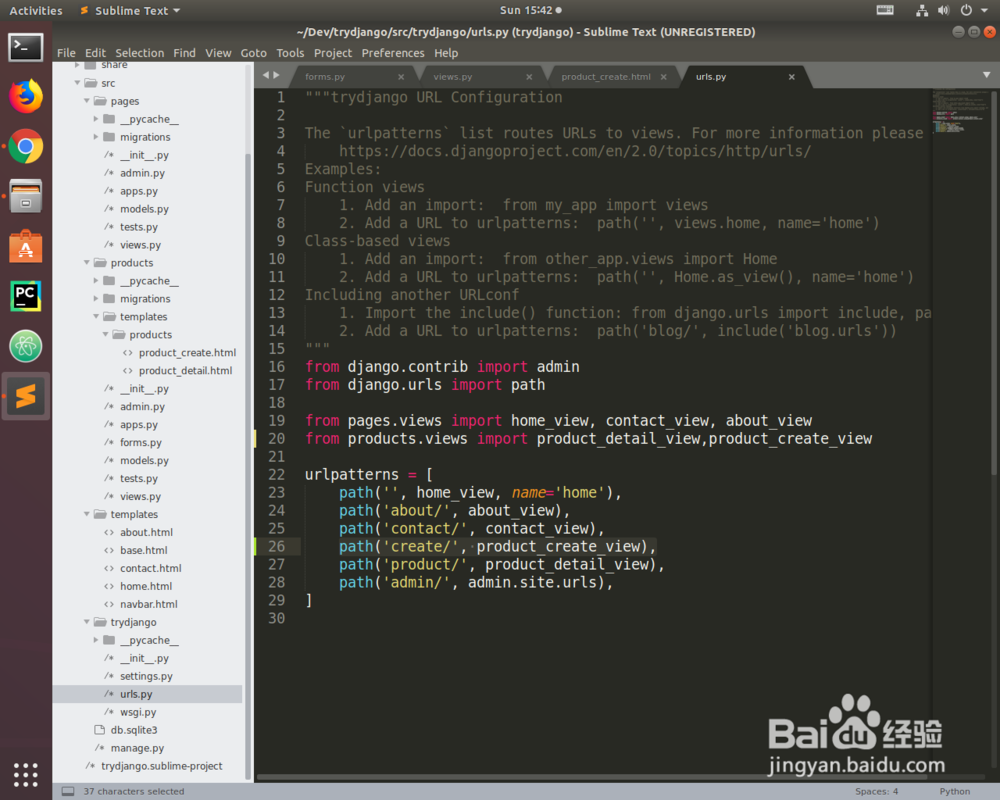Open Sublime Text app menu in top bar
The width and height of the screenshot is (1000, 800).
click(131, 10)
